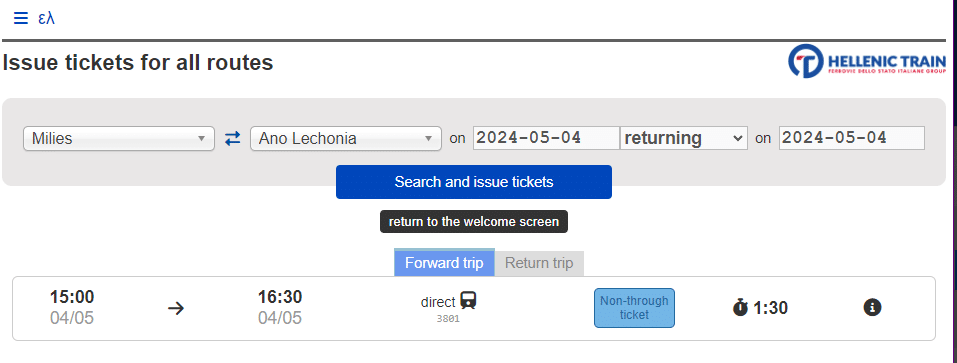Edit the return date field

coord(851,138)
